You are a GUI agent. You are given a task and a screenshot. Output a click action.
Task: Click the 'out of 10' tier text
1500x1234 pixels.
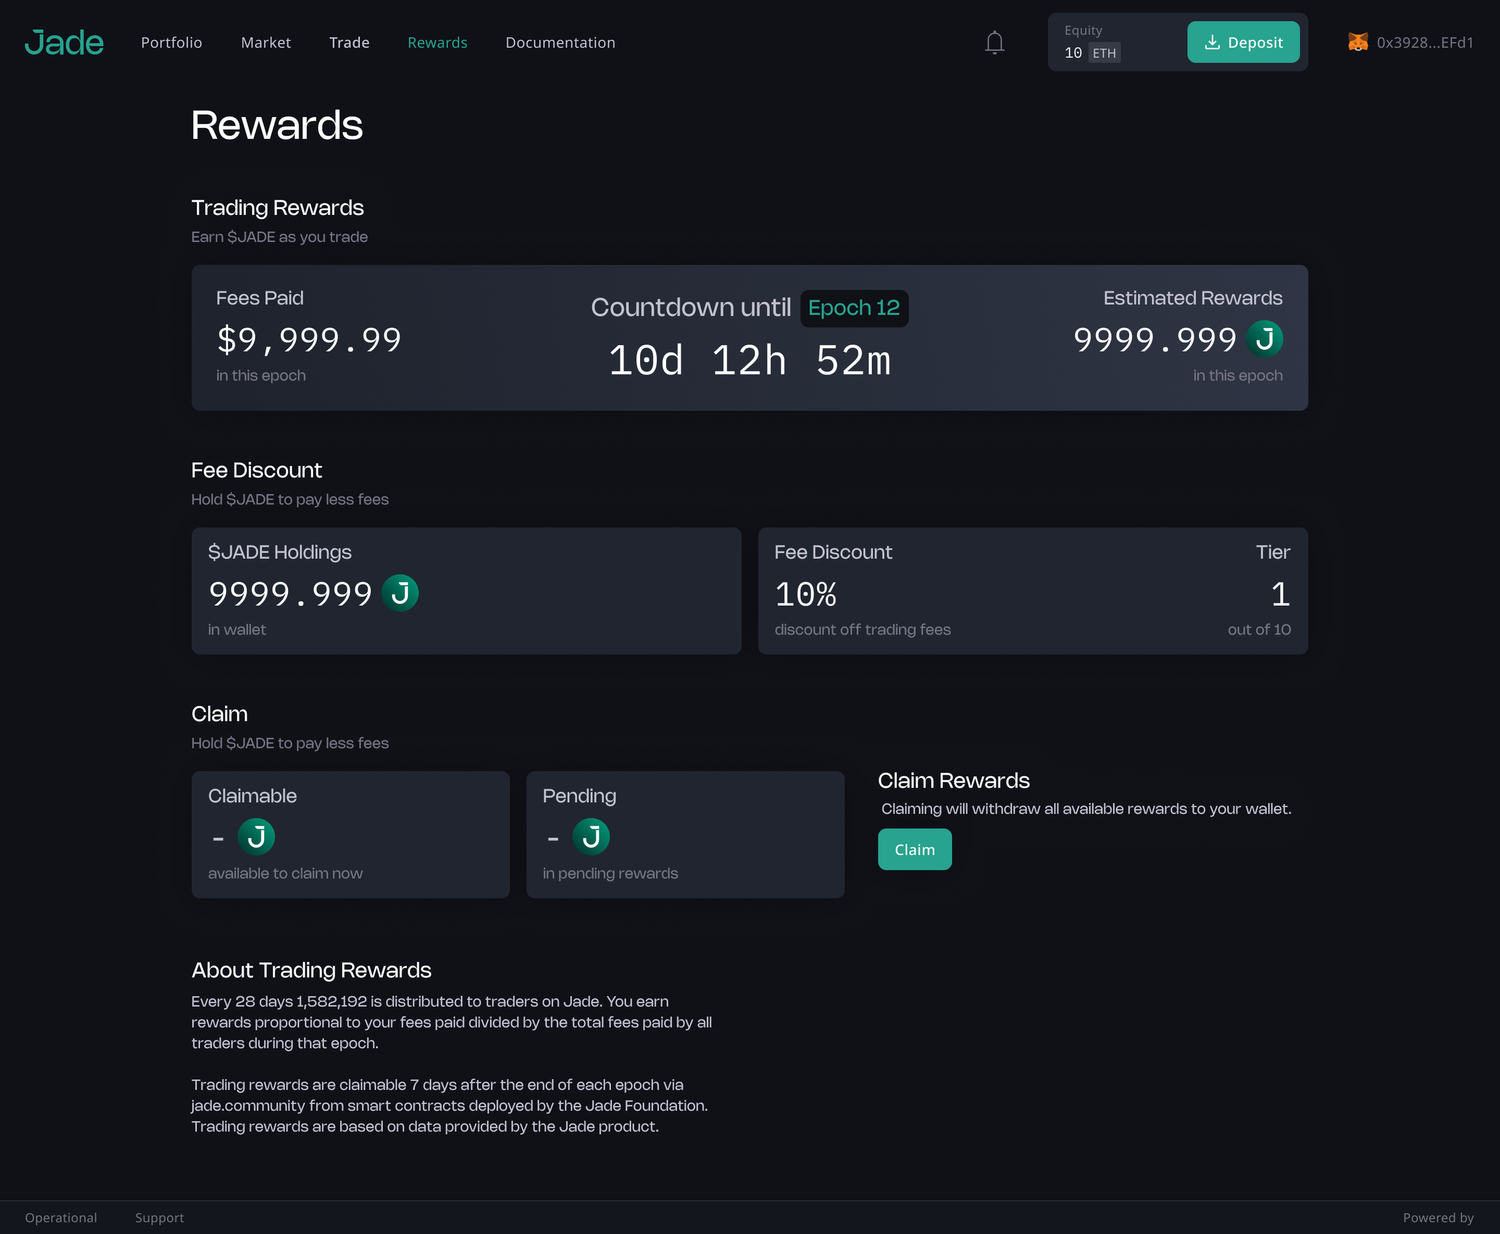pos(1259,629)
